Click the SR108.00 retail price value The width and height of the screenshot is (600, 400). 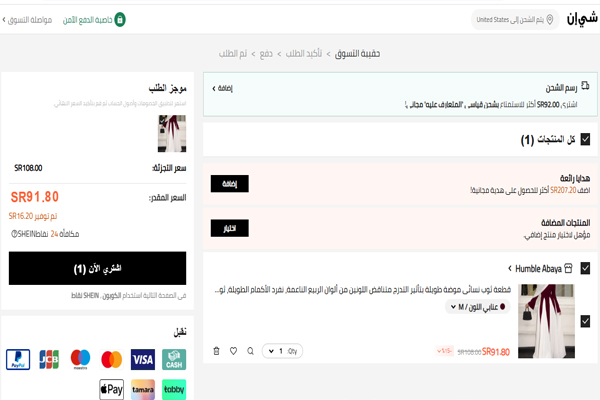pos(28,168)
